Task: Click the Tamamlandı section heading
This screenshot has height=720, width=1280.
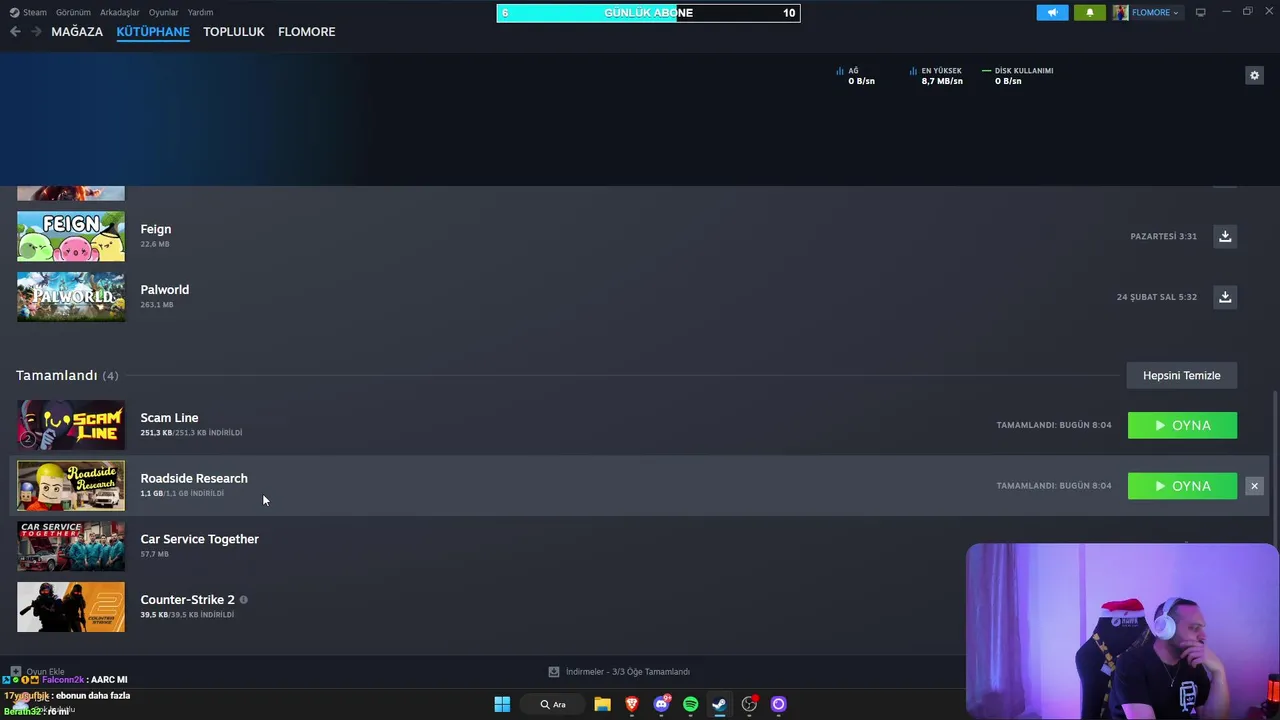Action: tap(57, 375)
